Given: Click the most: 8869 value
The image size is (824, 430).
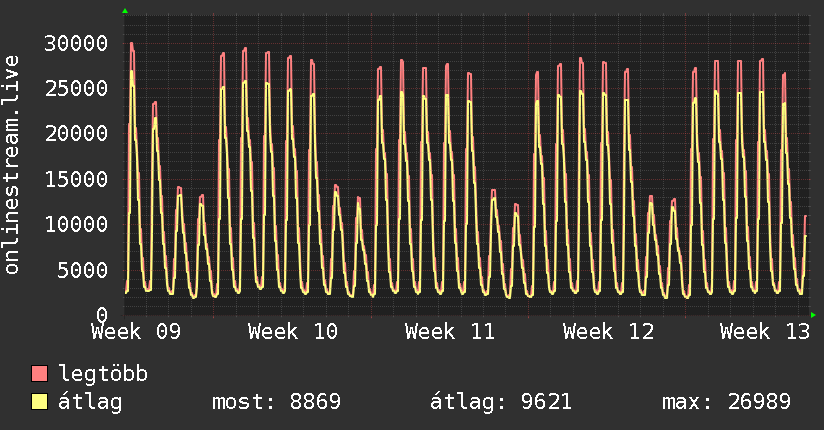Looking at the screenshot, I should pyautogui.click(x=276, y=402).
